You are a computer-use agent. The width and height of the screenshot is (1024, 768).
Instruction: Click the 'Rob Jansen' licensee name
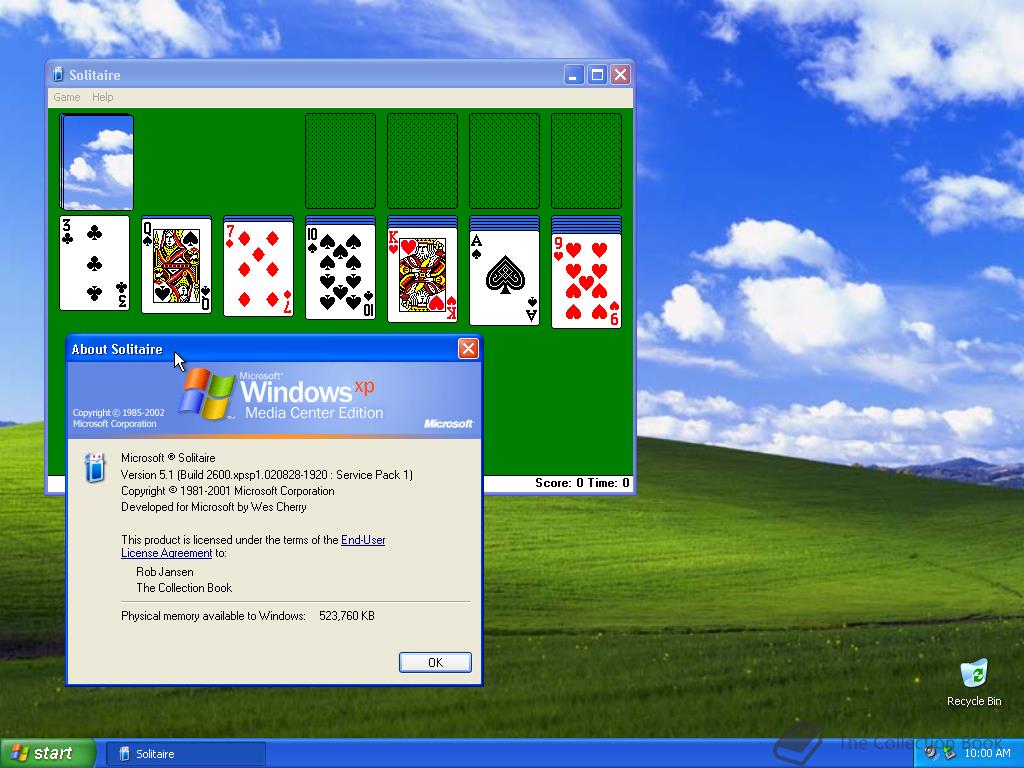[165, 571]
